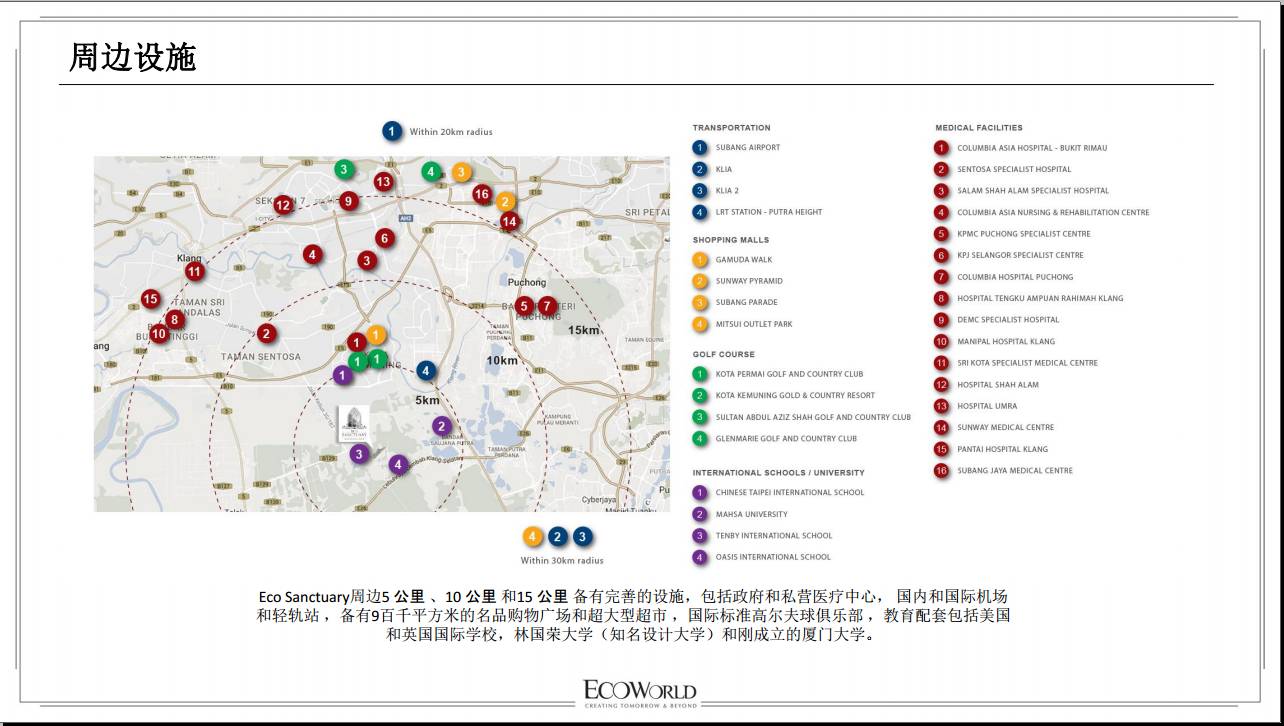Select the KLIA 2 legend icon
This screenshot has height=726, width=1284.
[700, 191]
